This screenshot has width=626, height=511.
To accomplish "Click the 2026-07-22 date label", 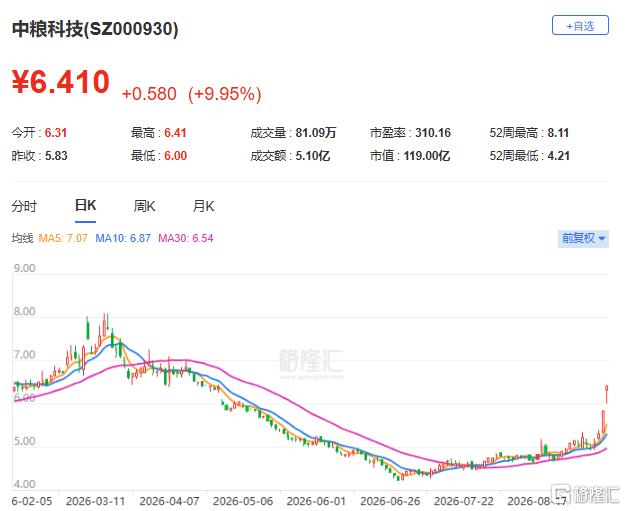I will 464,501.
